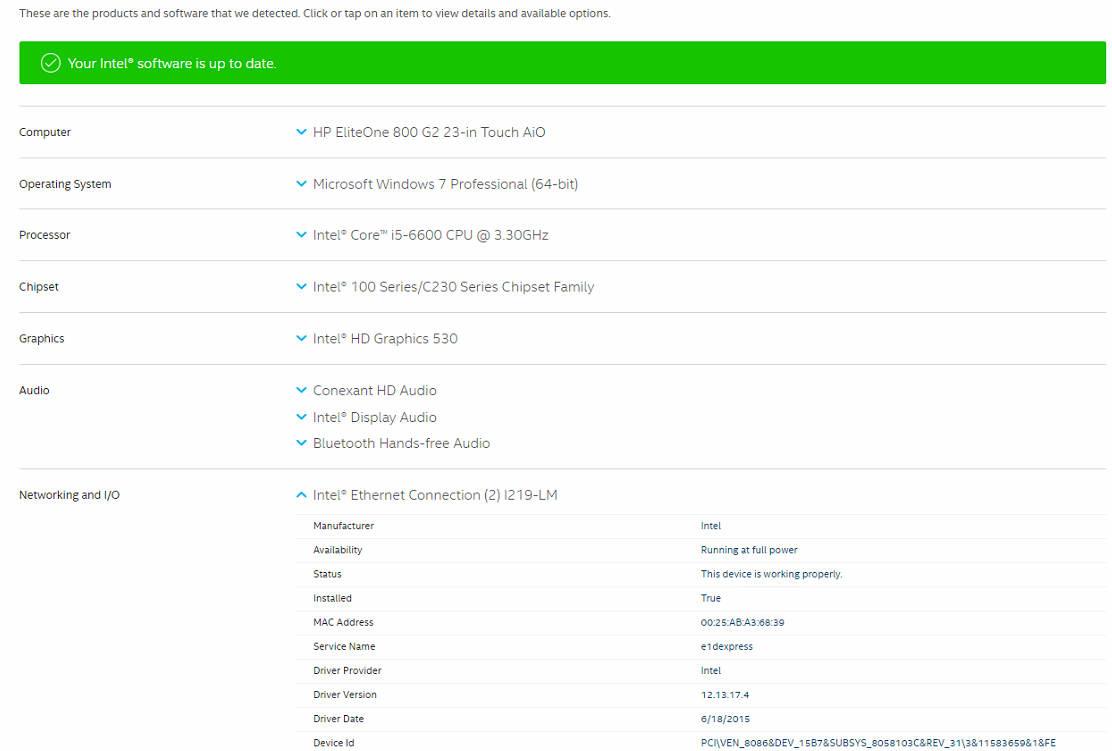Click the Driver Date row label

coord(338,719)
